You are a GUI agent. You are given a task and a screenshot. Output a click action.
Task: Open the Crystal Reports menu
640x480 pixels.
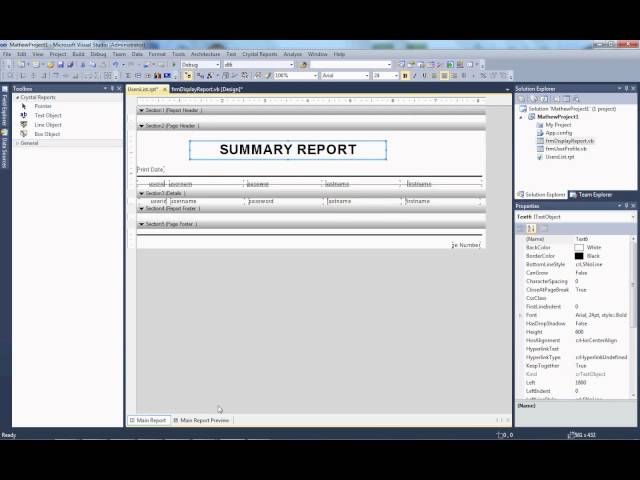(x=260, y=54)
